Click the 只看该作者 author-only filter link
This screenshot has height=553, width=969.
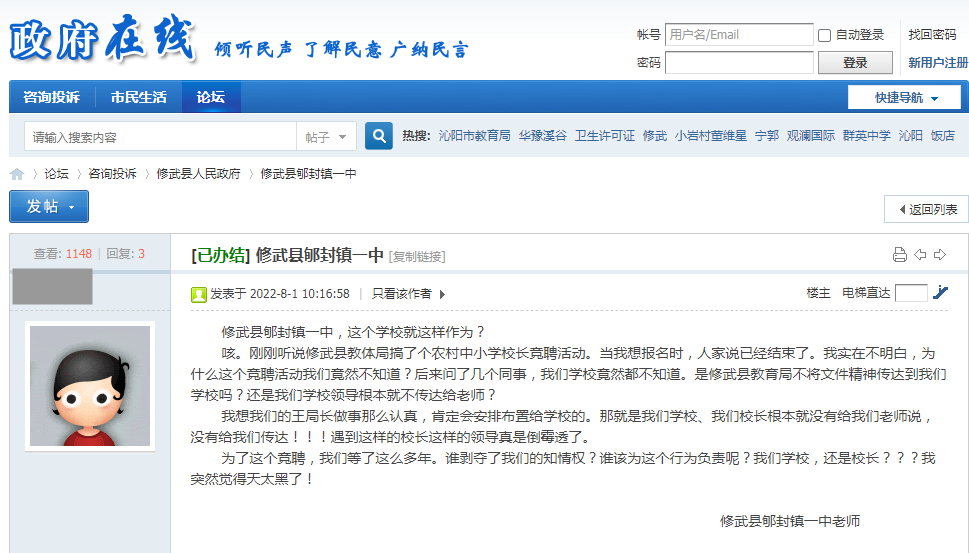pos(402,294)
